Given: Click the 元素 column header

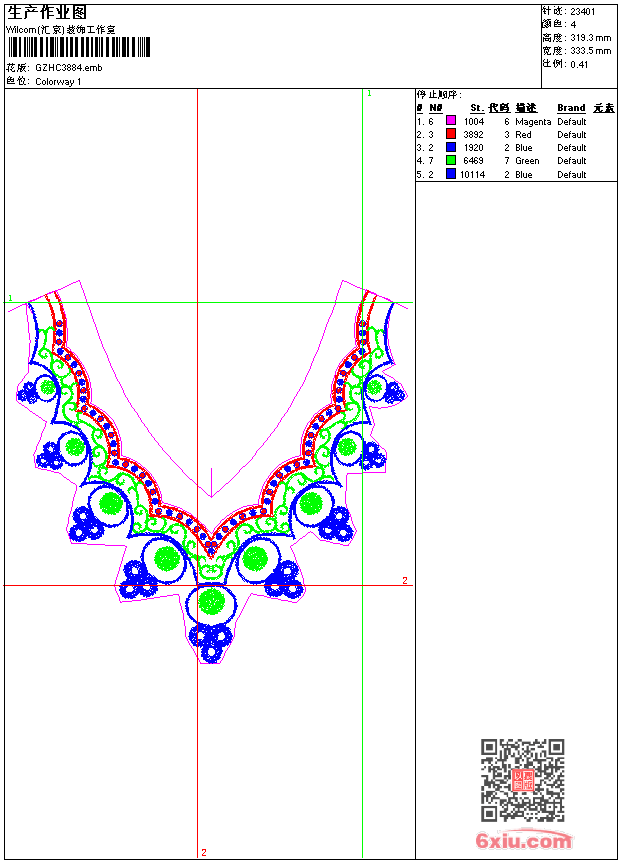Looking at the screenshot, I should coord(604,108).
